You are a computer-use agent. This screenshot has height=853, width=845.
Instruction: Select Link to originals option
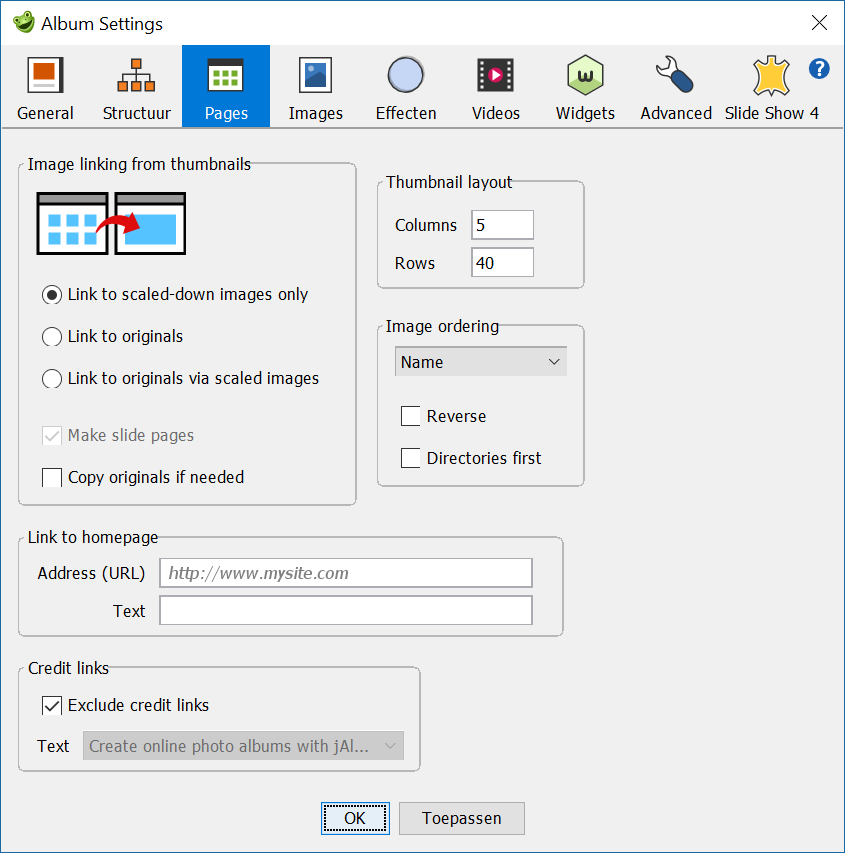[x=51, y=337]
